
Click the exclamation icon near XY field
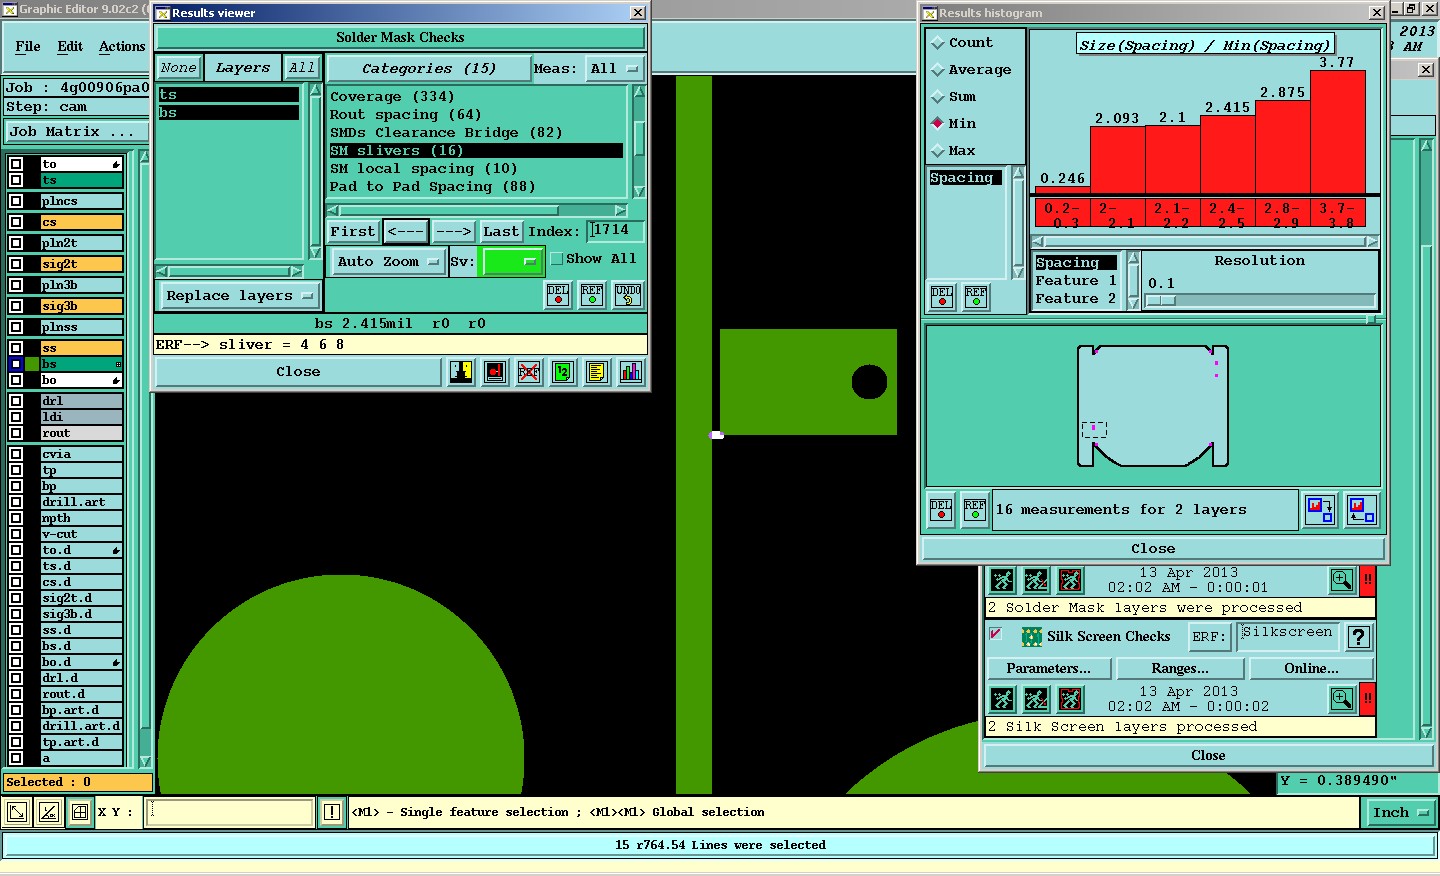point(332,812)
